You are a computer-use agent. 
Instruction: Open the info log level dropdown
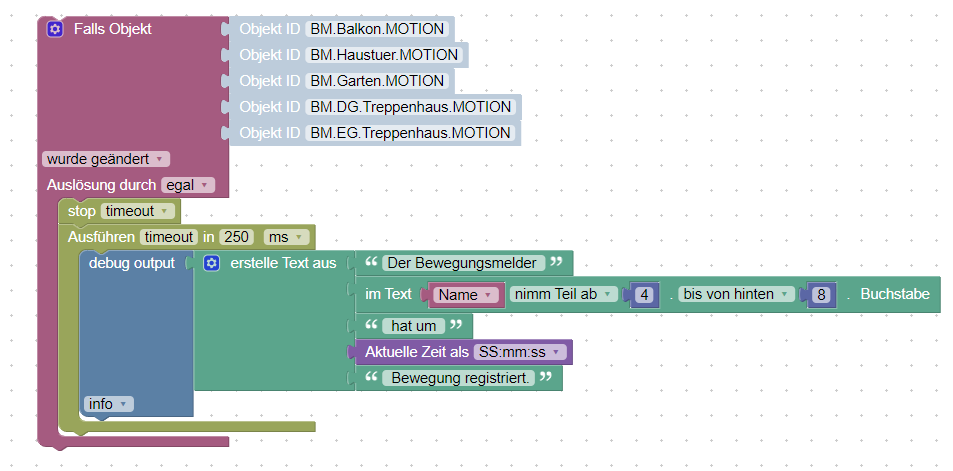click(x=108, y=404)
